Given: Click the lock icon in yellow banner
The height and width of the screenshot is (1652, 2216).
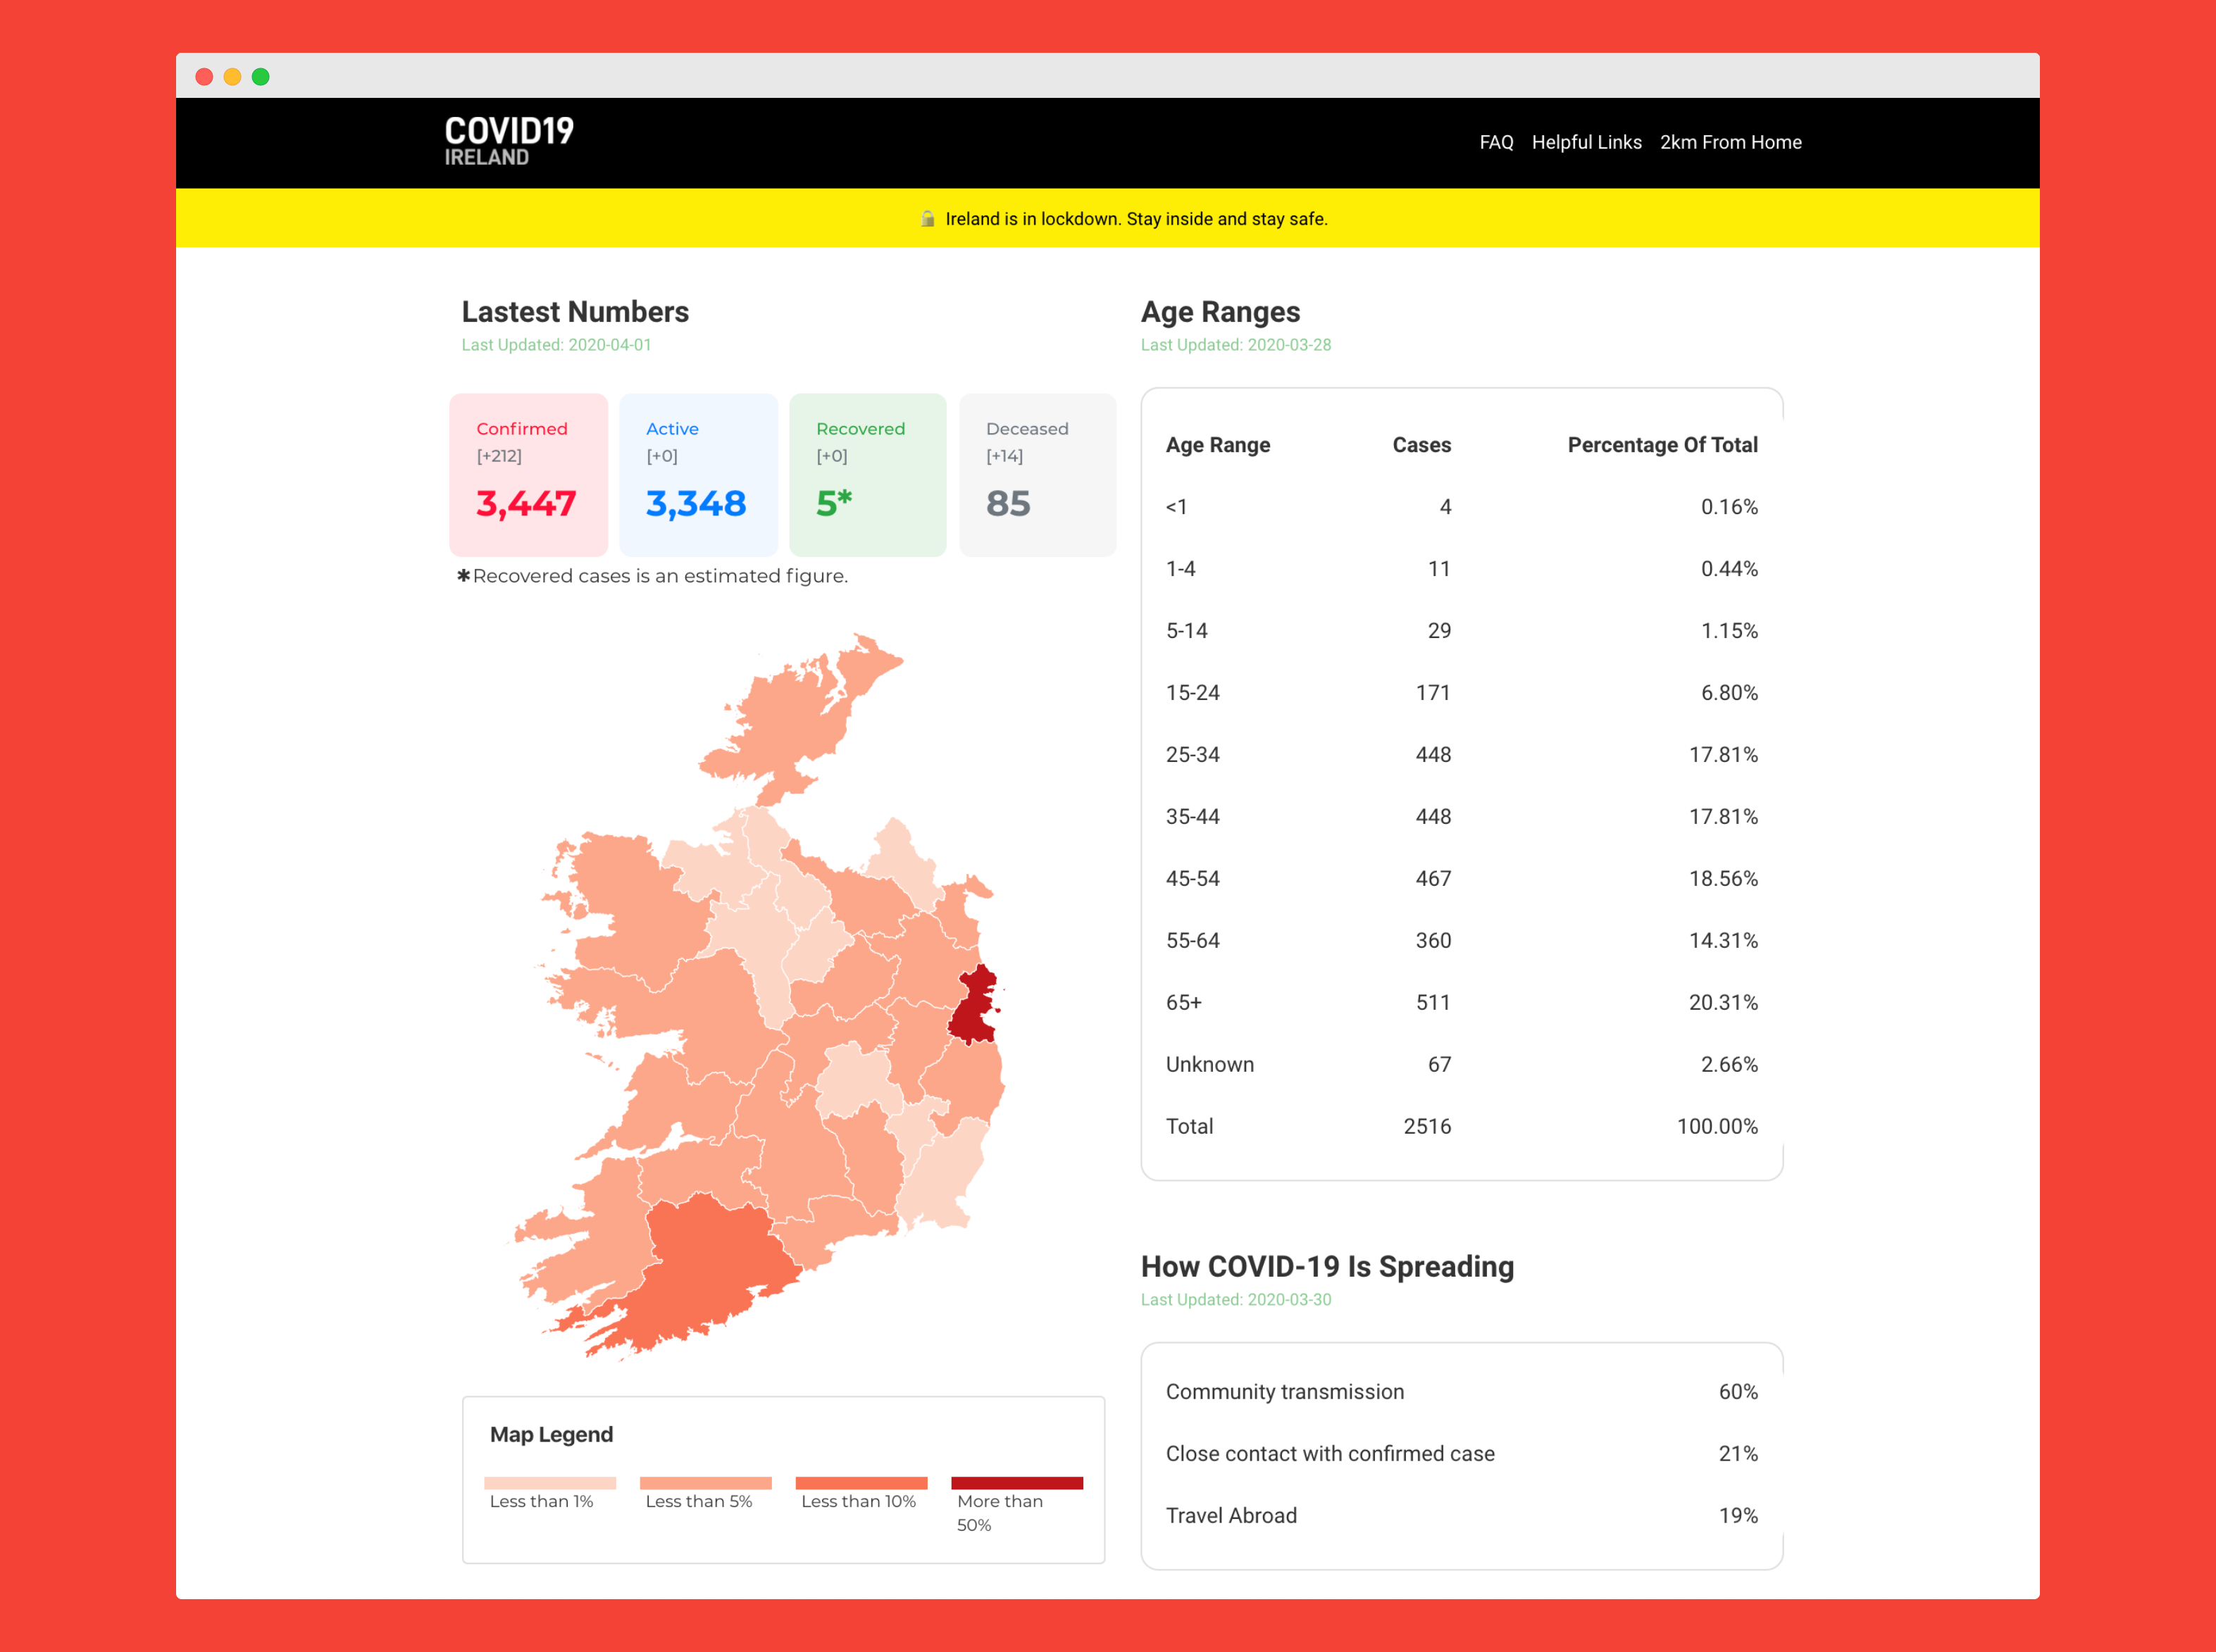Looking at the screenshot, I should (927, 218).
